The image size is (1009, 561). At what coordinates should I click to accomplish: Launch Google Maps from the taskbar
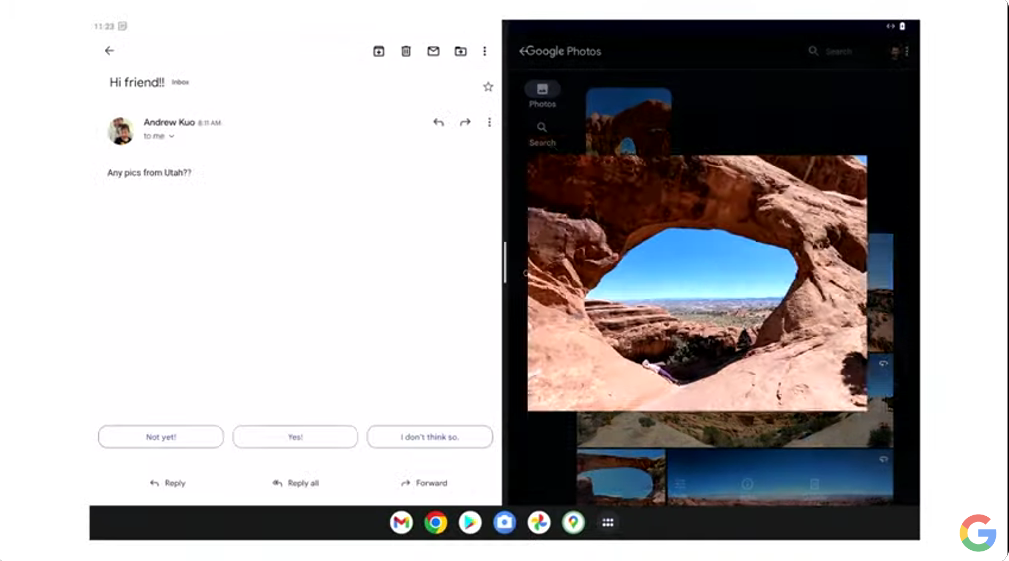click(573, 522)
